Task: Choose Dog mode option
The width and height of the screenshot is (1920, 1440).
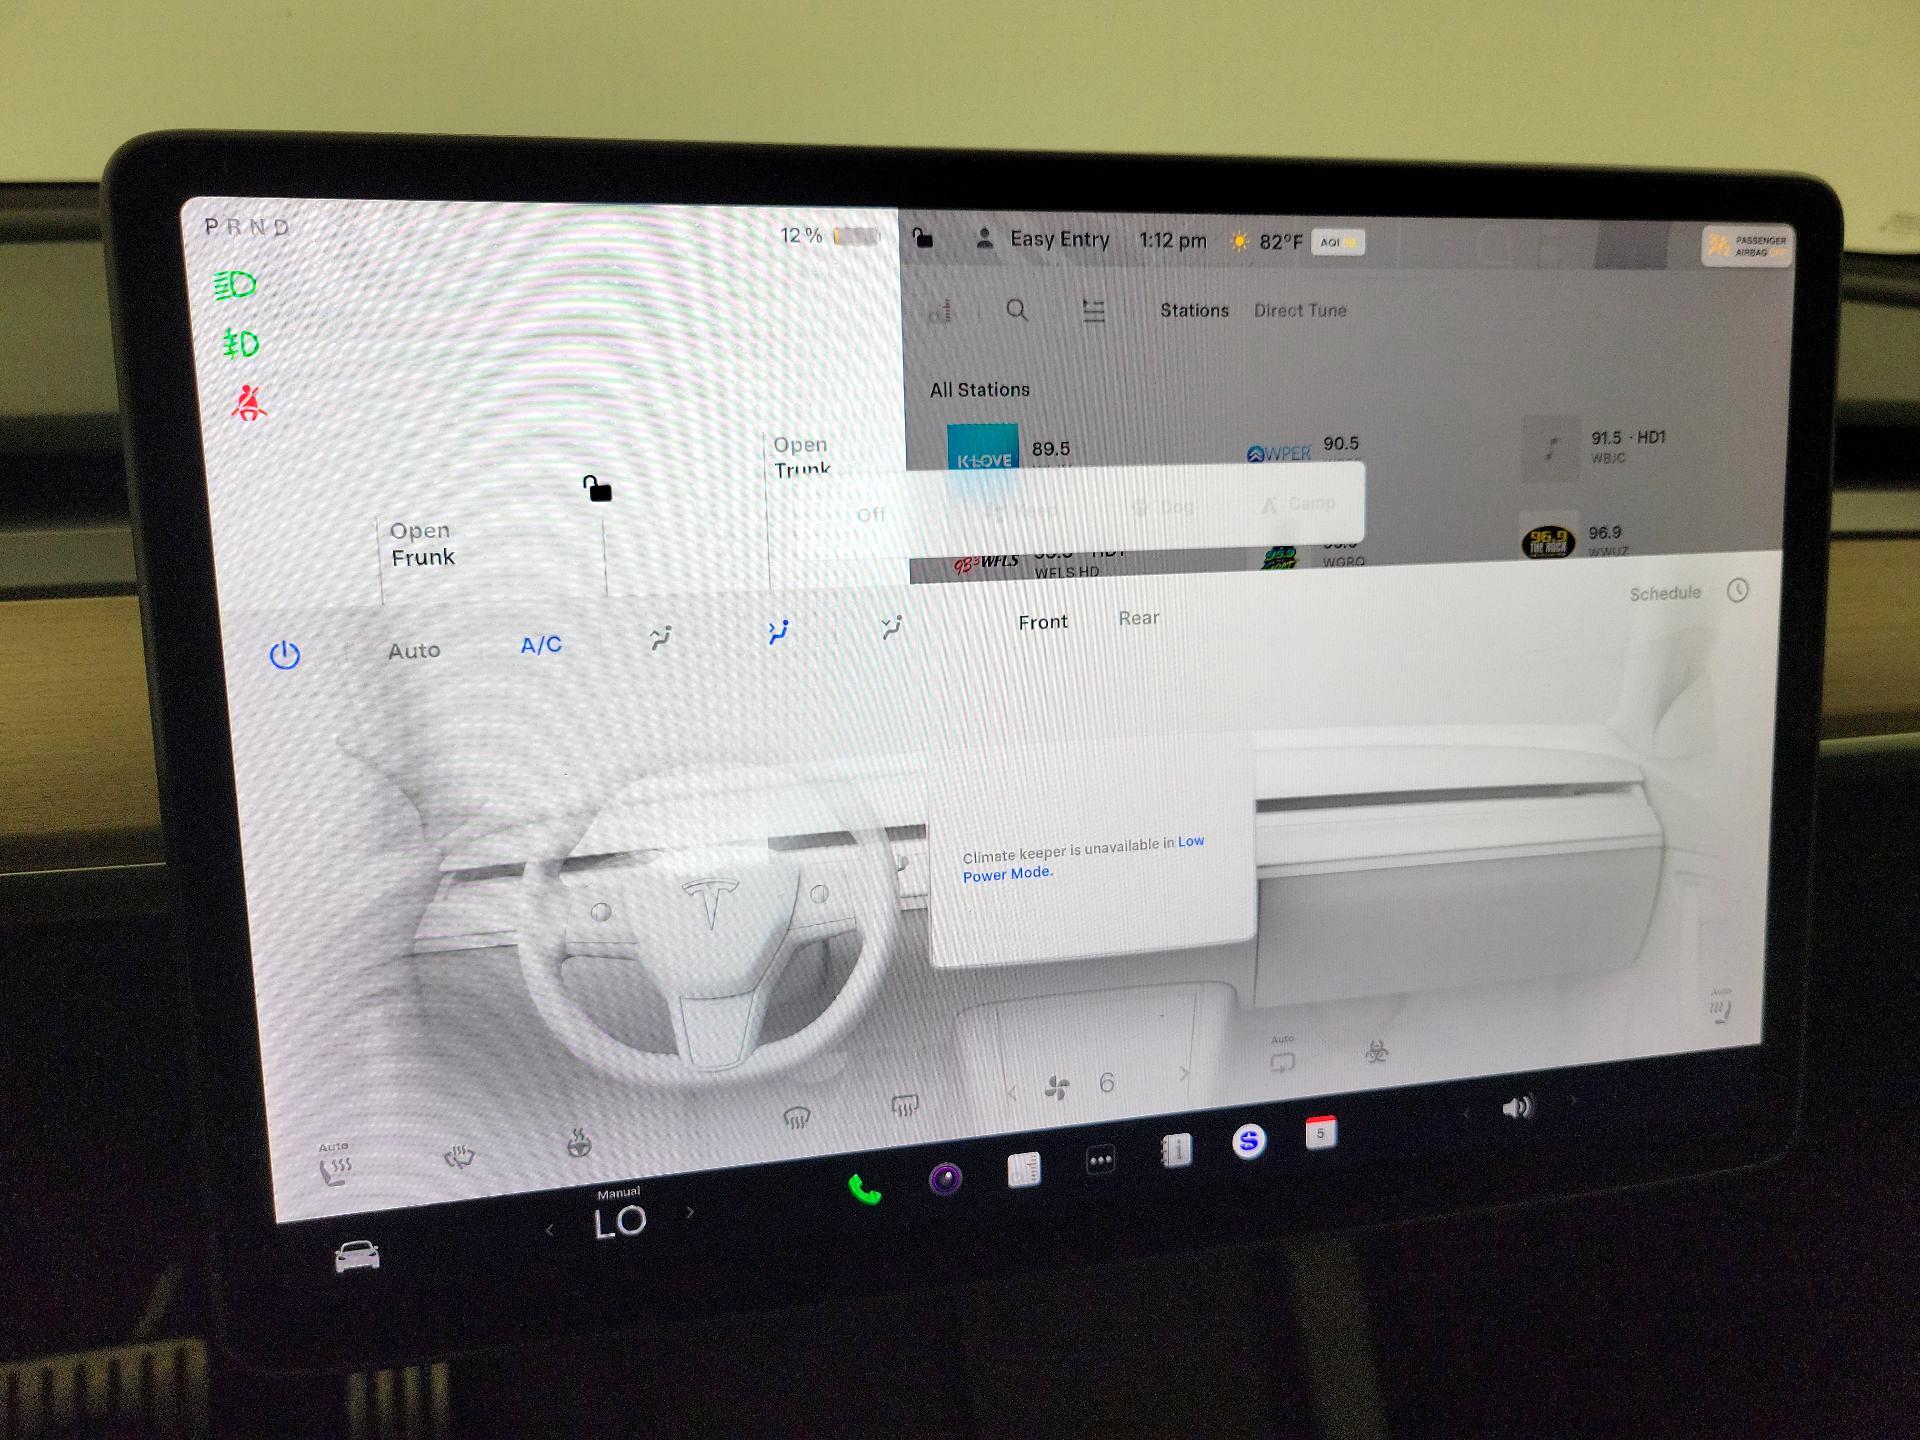Action: (x=1165, y=507)
